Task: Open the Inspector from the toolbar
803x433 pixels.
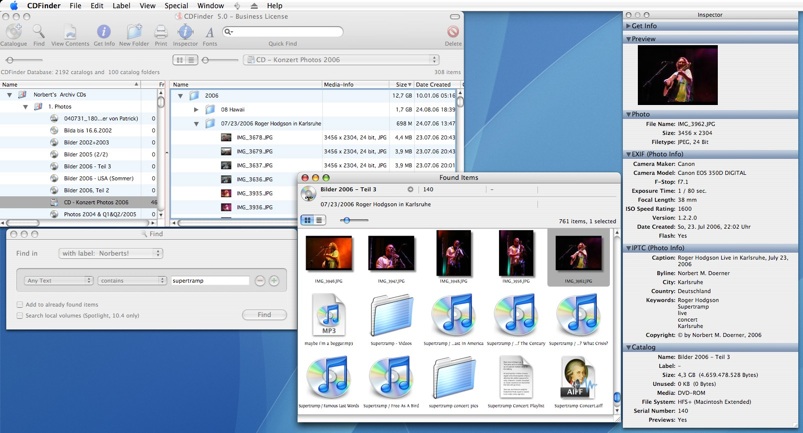Action: (x=185, y=32)
